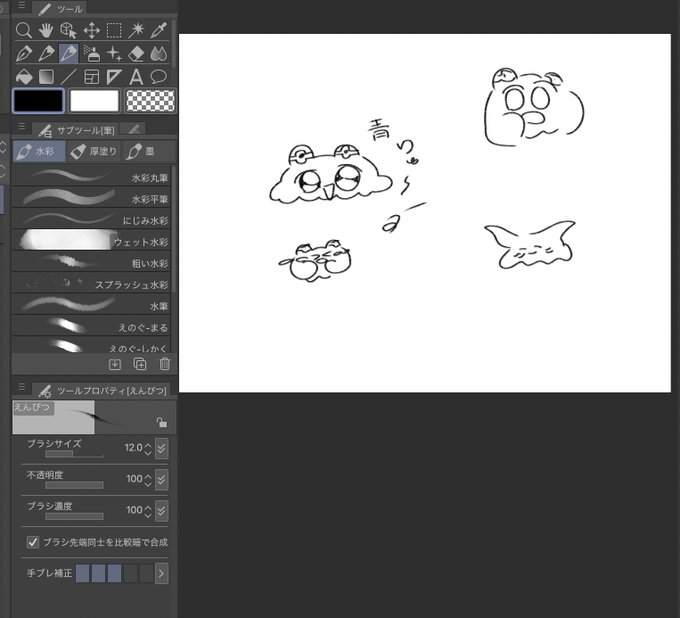Select the Fill bucket tool

click(x=23, y=77)
